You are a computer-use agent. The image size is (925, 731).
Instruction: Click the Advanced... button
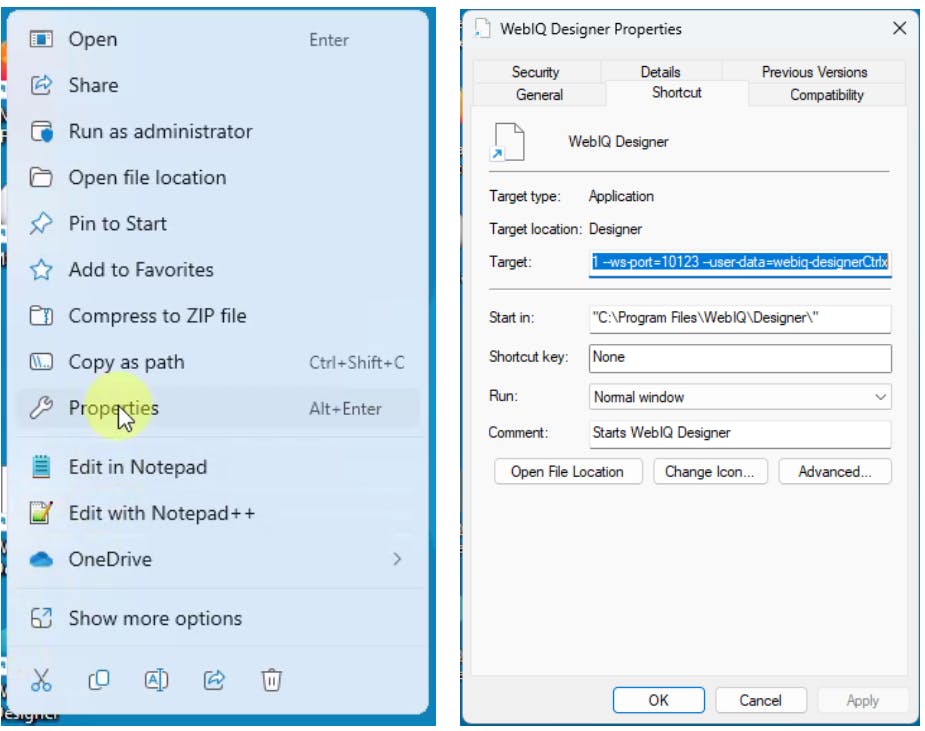[x=835, y=471]
